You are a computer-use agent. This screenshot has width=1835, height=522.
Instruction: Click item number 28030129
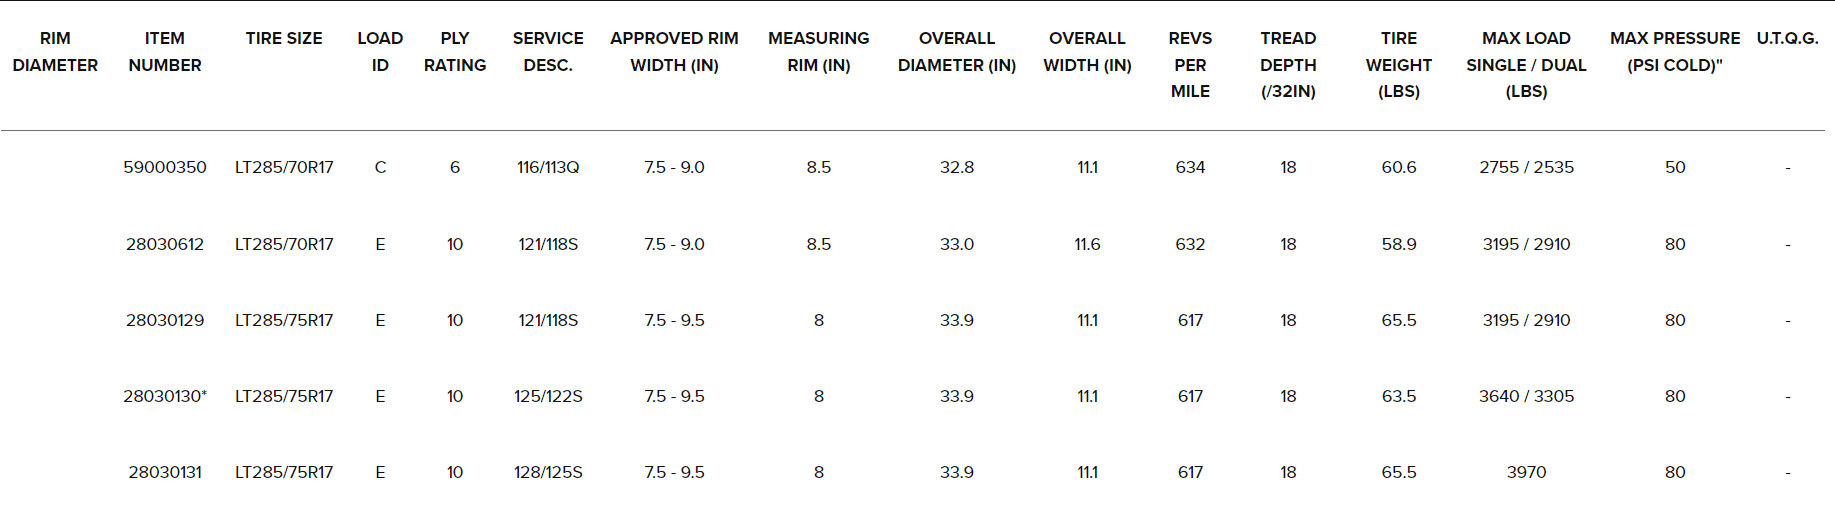coord(165,321)
